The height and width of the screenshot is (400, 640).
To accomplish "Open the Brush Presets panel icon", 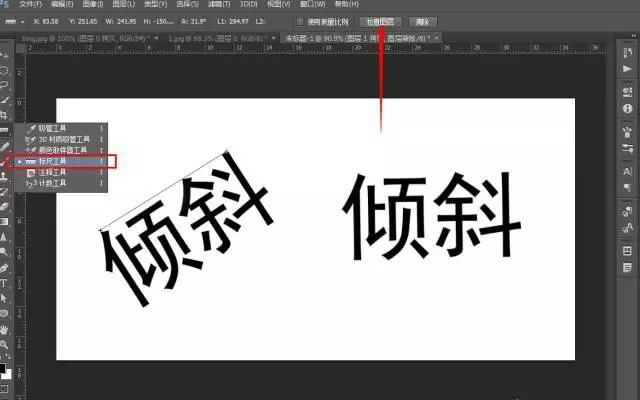I will pyautogui.click(x=627, y=131).
